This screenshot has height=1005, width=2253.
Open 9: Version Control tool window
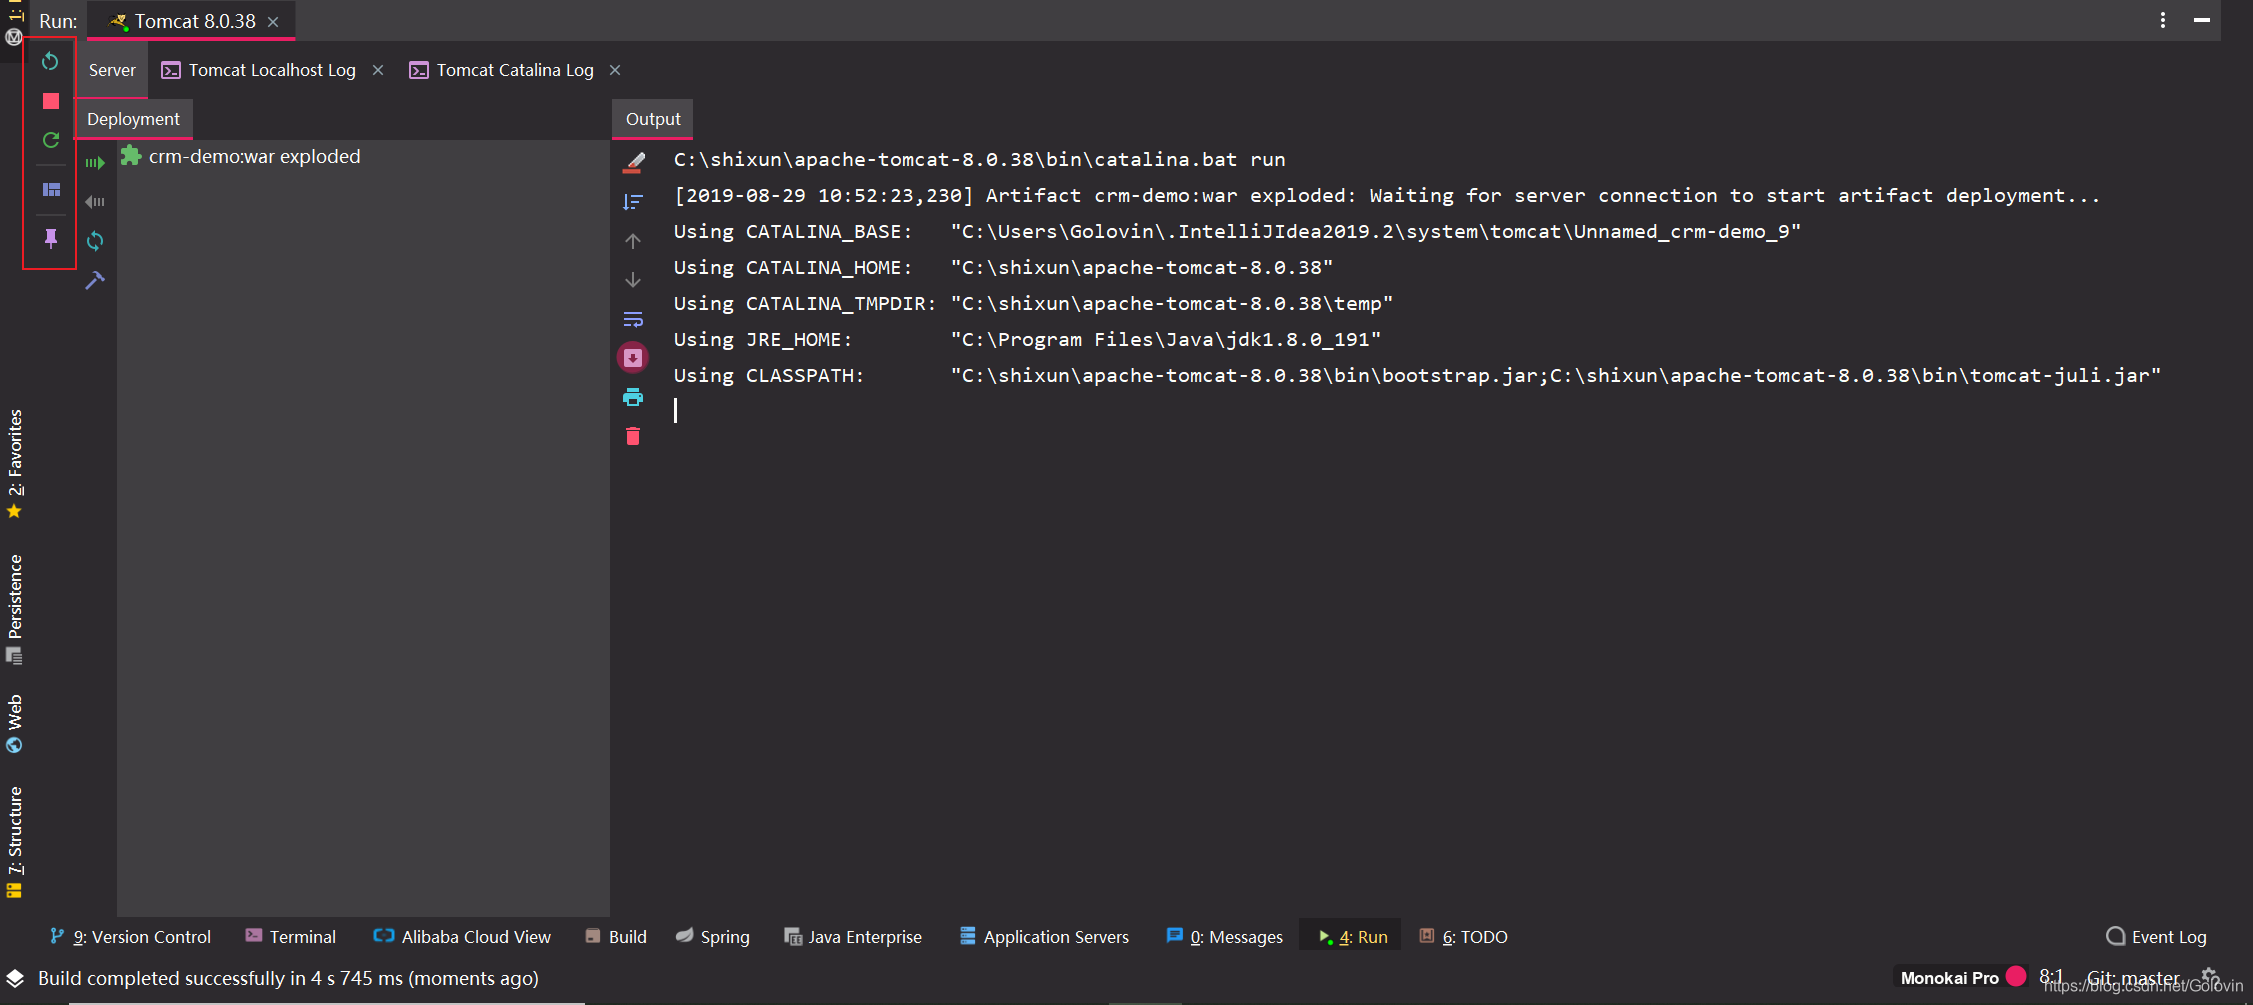[x=130, y=937]
